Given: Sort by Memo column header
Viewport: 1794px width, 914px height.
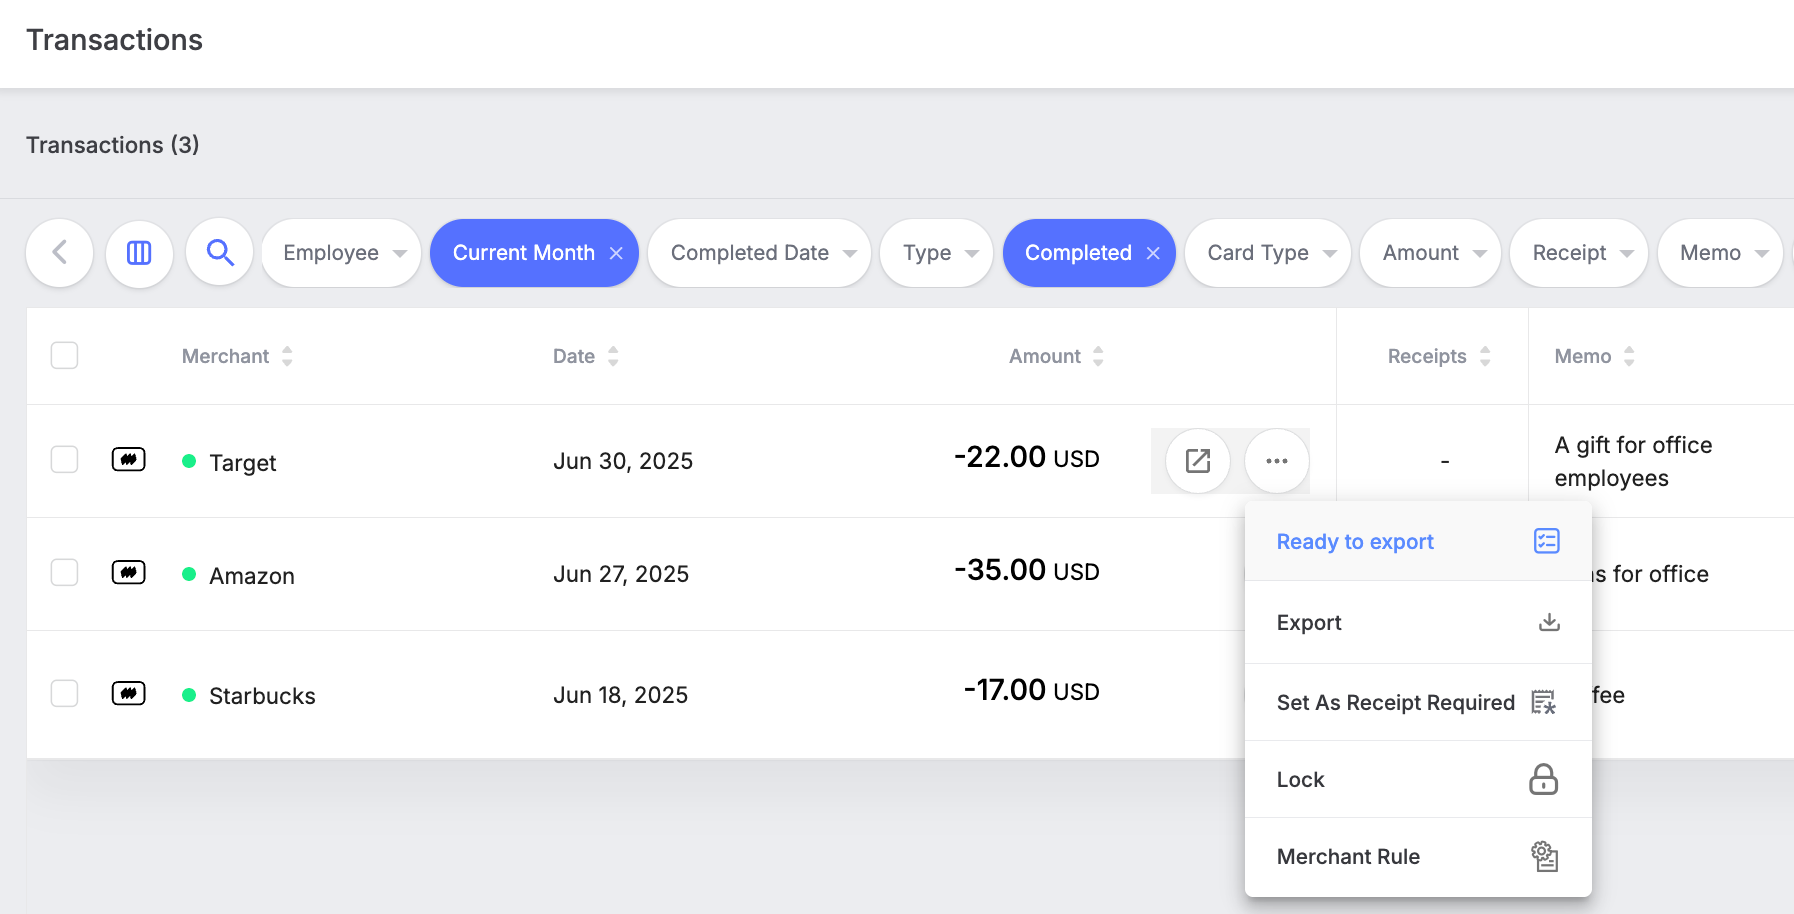Looking at the screenshot, I should tap(1594, 356).
